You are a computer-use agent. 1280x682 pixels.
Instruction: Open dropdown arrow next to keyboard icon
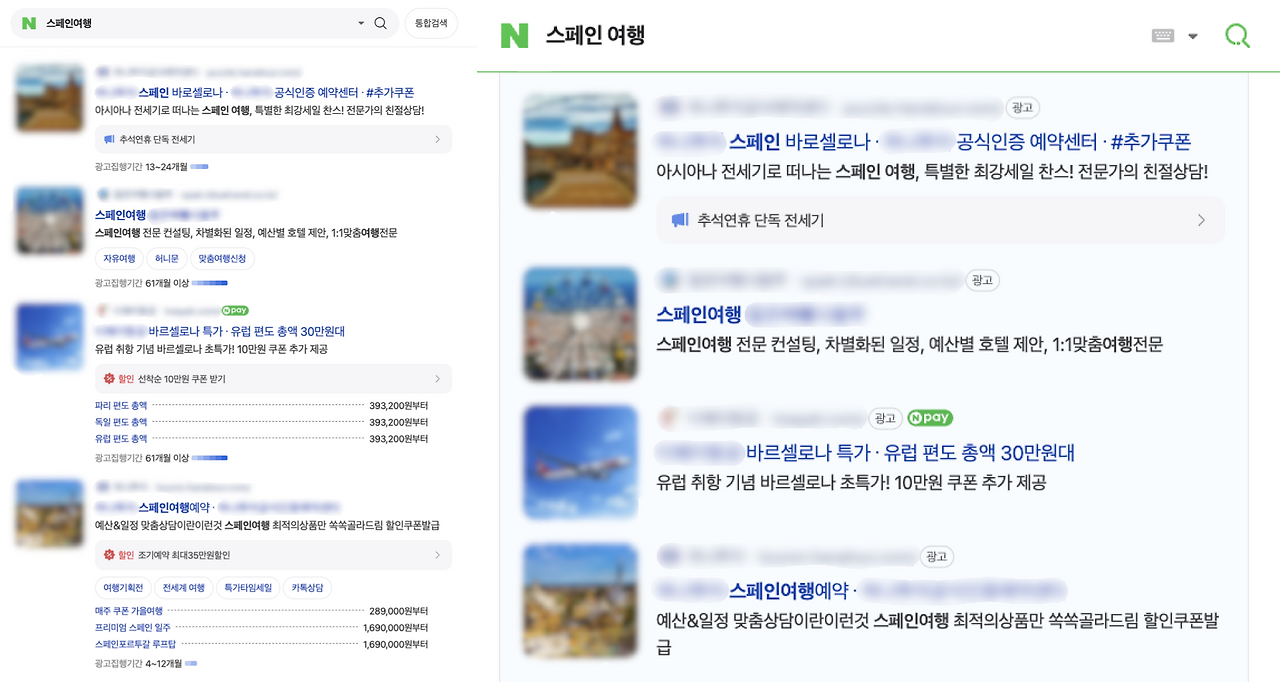click(x=1192, y=37)
